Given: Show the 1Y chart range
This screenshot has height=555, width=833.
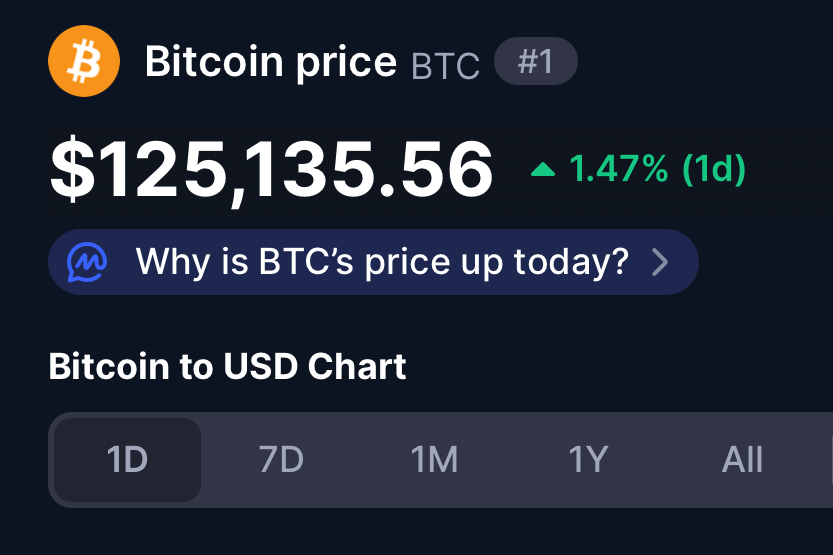Looking at the screenshot, I should click(x=588, y=460).
